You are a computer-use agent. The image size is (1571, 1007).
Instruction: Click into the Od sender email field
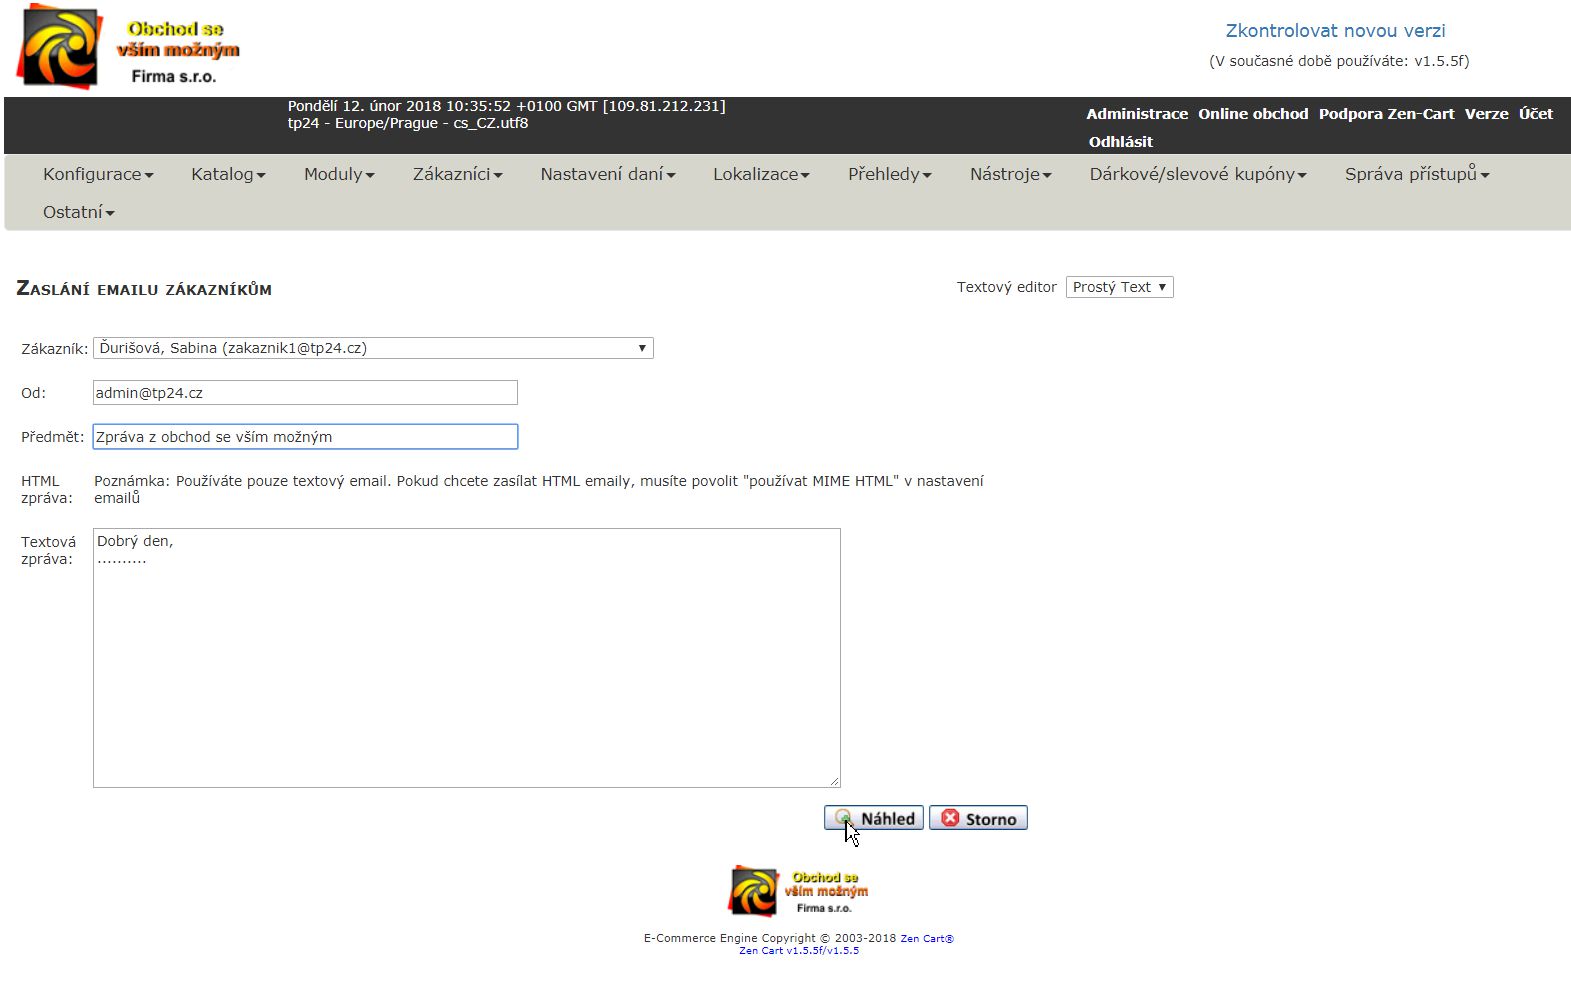tap(305, 393)
